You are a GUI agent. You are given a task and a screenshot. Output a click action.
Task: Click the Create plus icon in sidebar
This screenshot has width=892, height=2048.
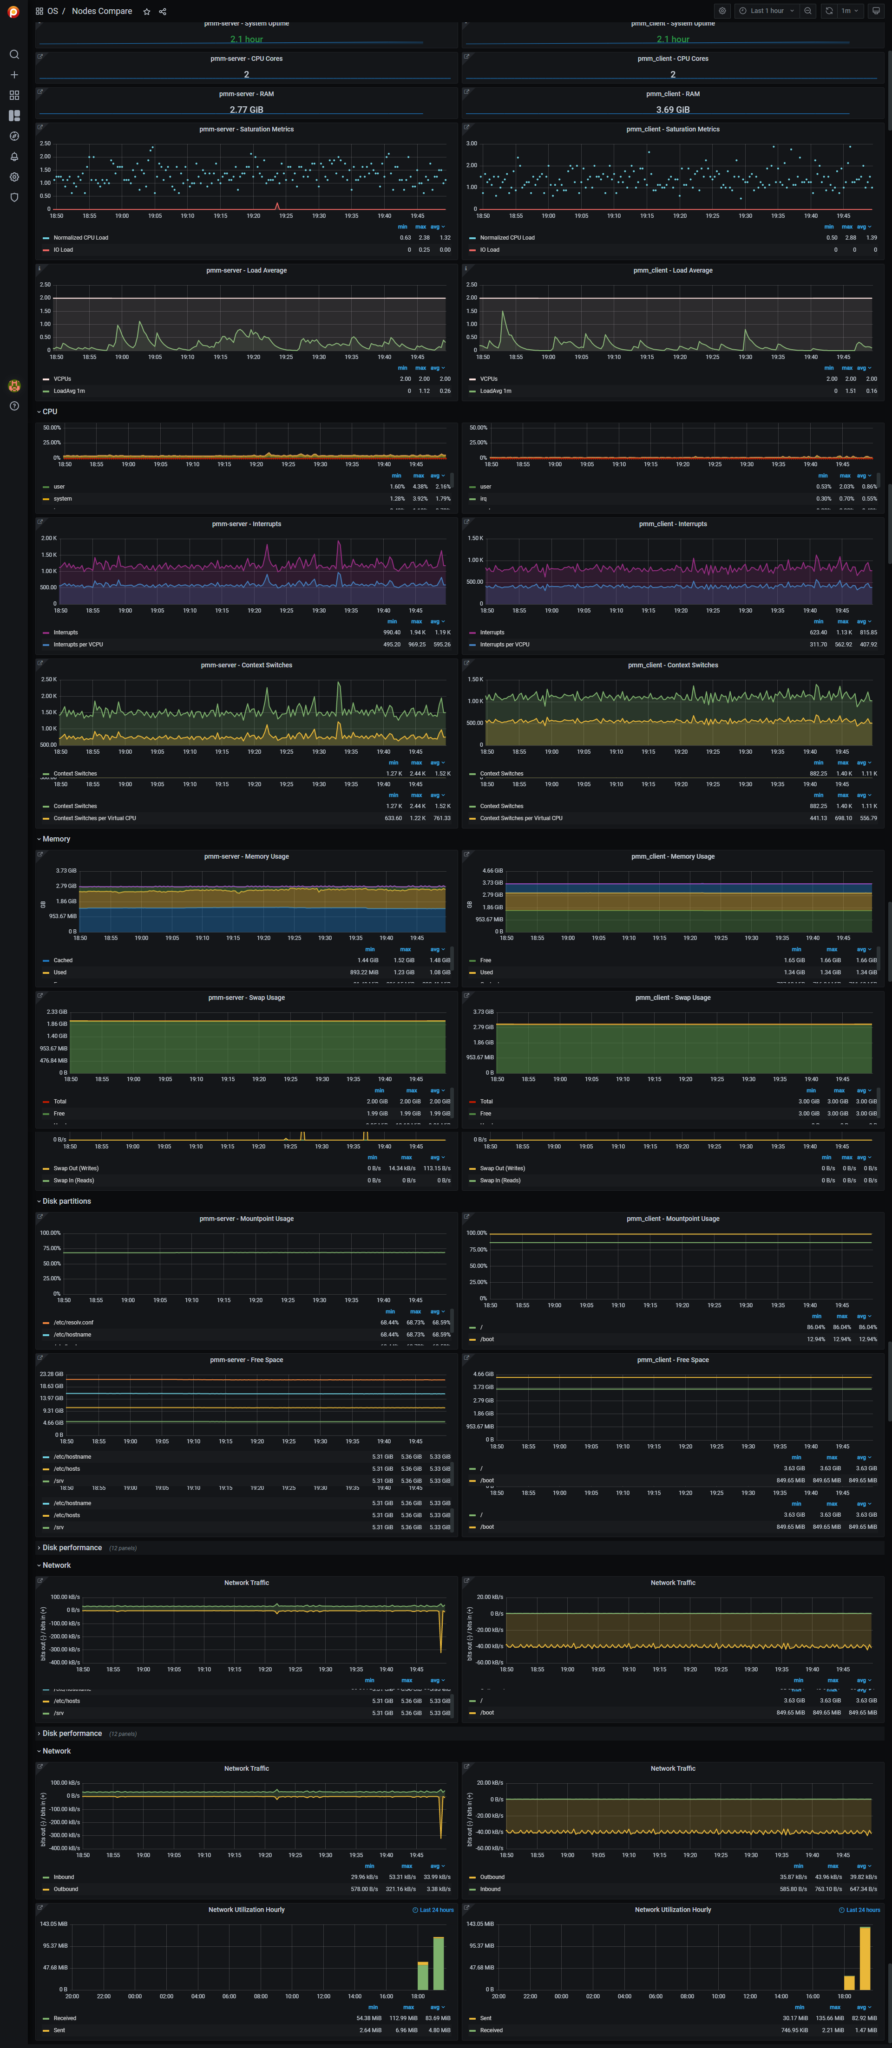[14, 75]
